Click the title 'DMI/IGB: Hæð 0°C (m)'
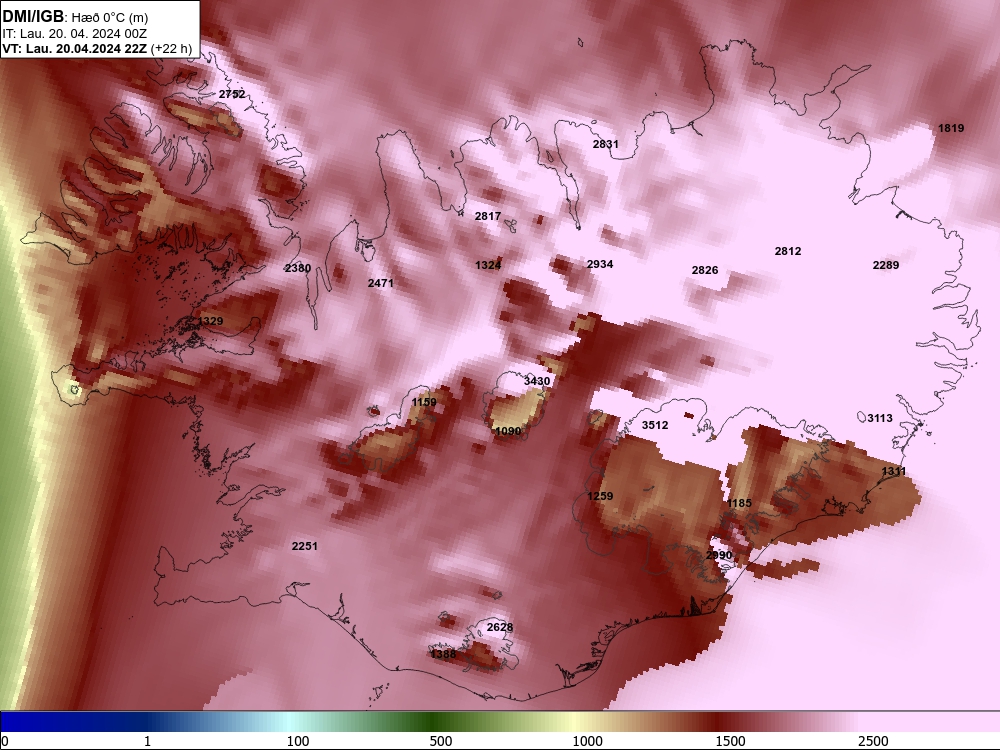This screenshot has height=750, width=1000. pos(75,17)
